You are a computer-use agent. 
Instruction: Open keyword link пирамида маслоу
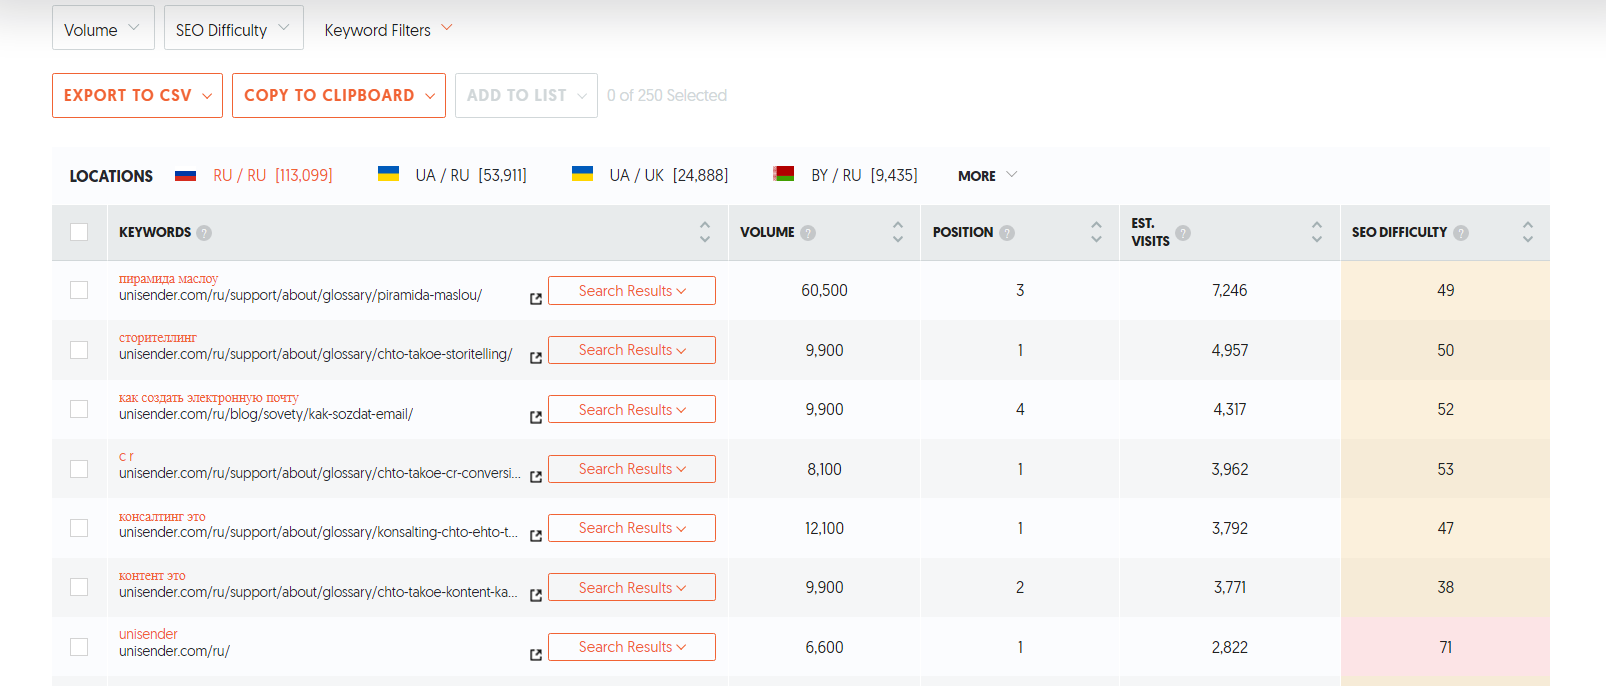tap(168, 279)
